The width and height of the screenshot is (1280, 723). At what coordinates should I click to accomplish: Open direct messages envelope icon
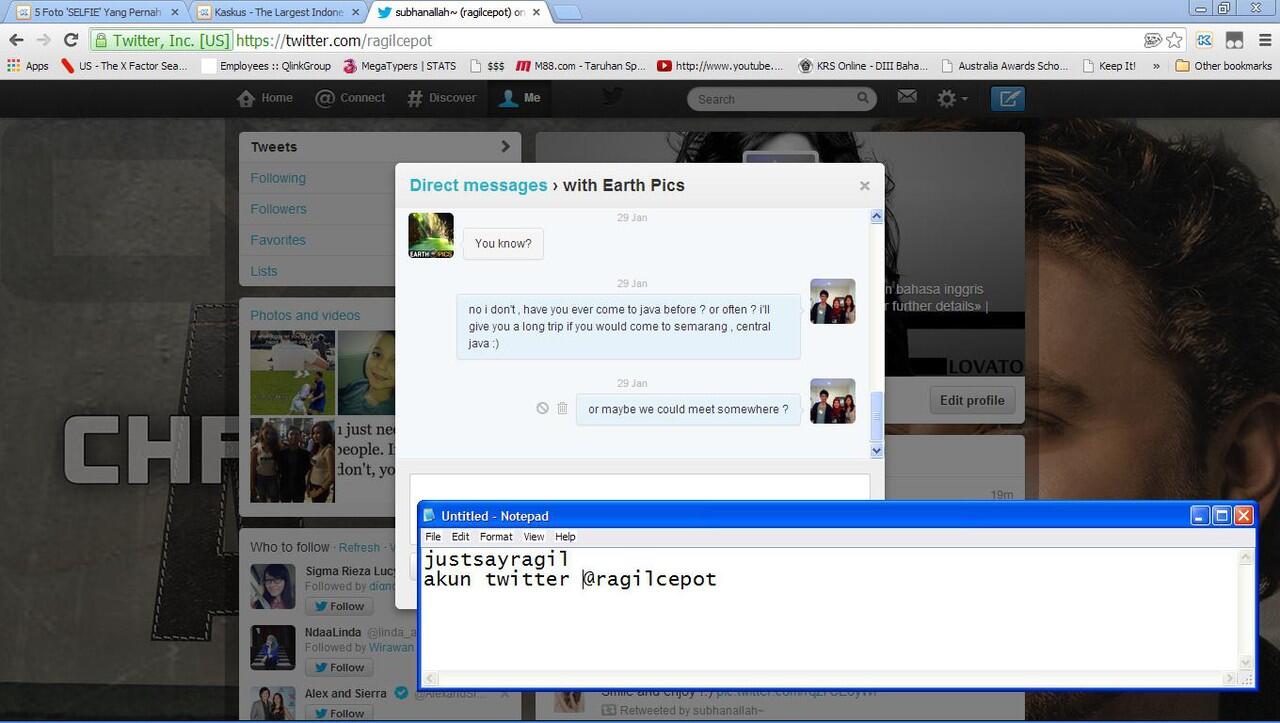907,97
